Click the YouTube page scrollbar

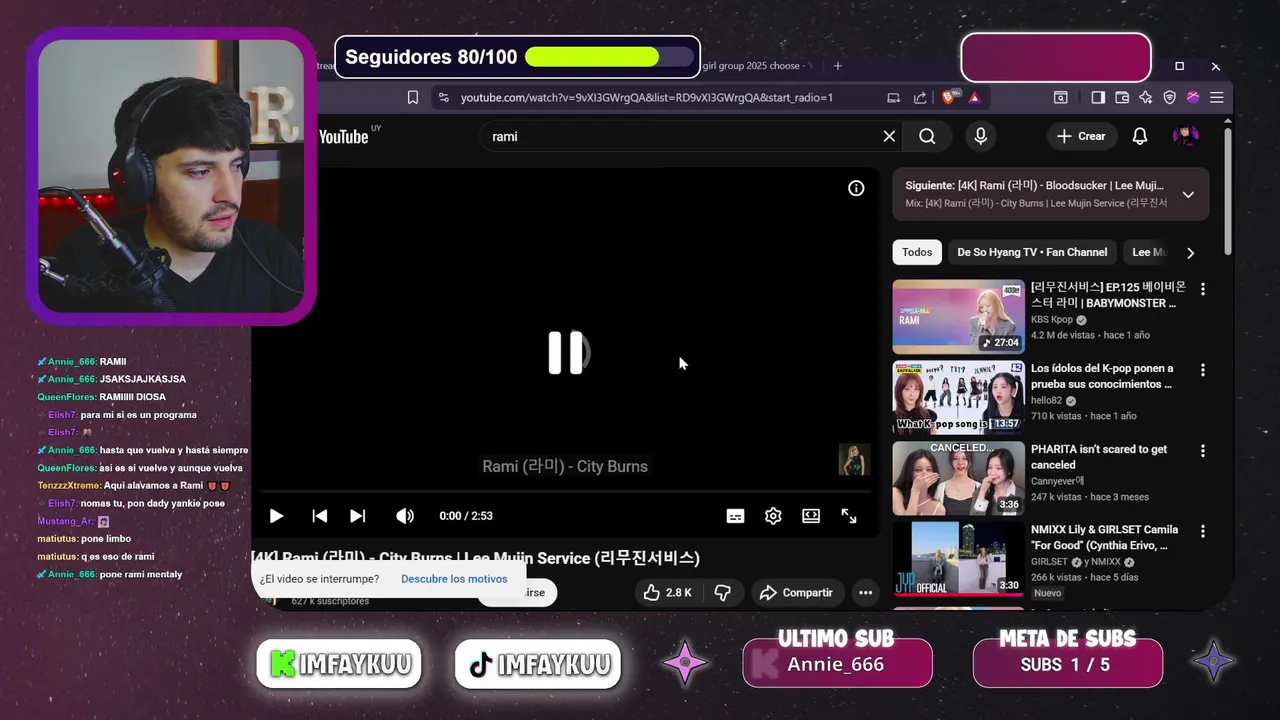(x=1228, y=190)
